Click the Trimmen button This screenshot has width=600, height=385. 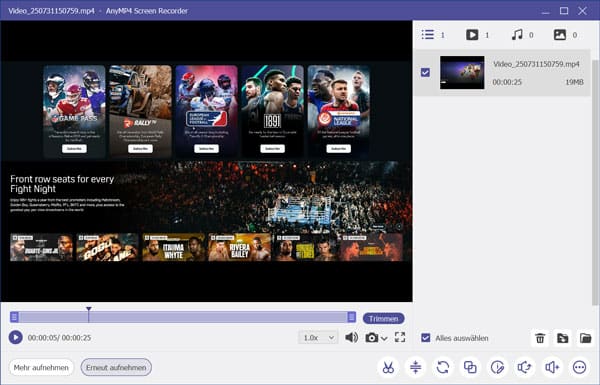pyautogui.click(x=383, y=318)
